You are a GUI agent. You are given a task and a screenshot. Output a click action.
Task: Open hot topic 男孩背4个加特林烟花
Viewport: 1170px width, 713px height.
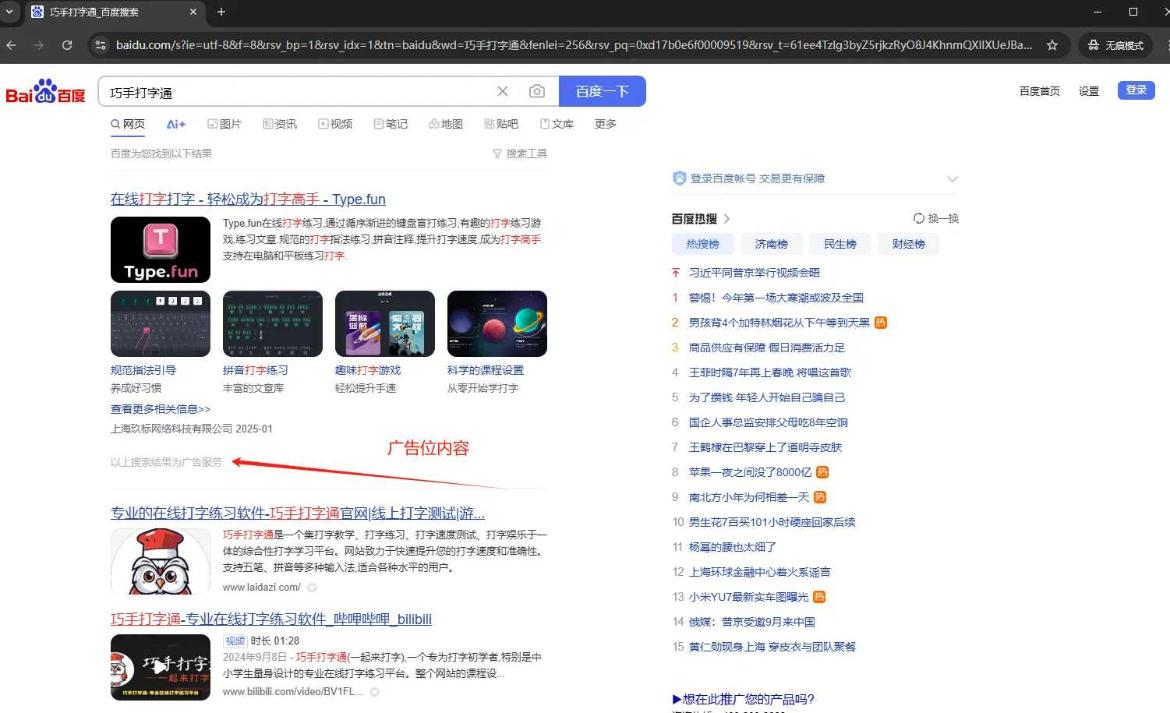coord(779,323)
